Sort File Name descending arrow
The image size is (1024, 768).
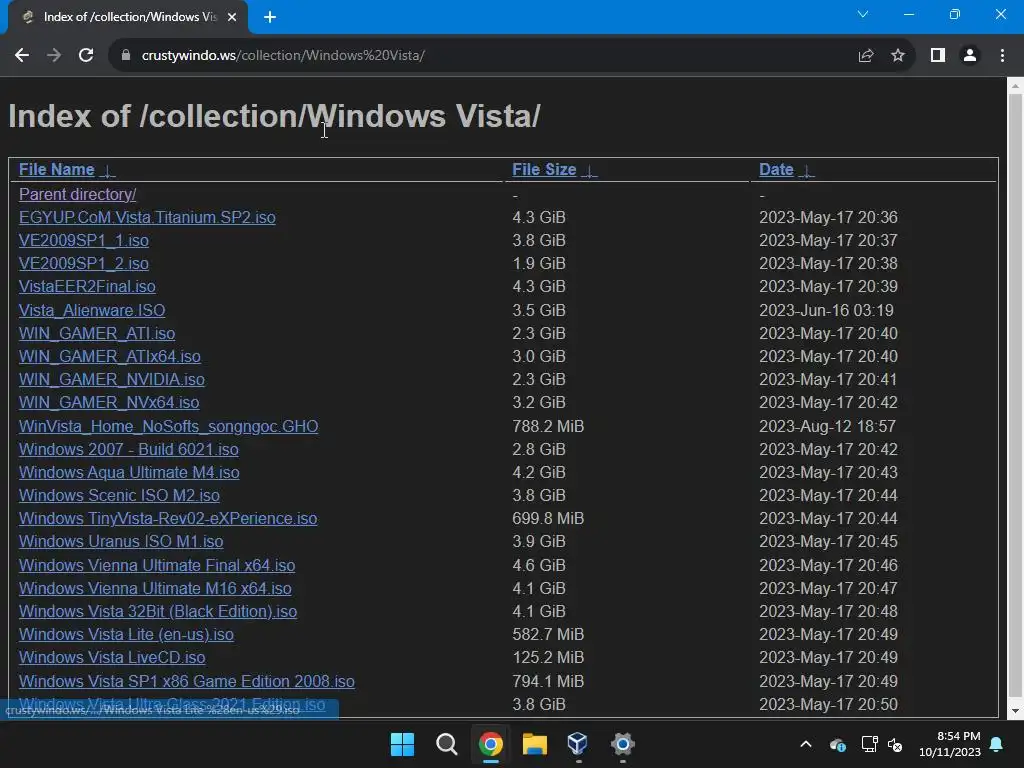pos(108,171)
